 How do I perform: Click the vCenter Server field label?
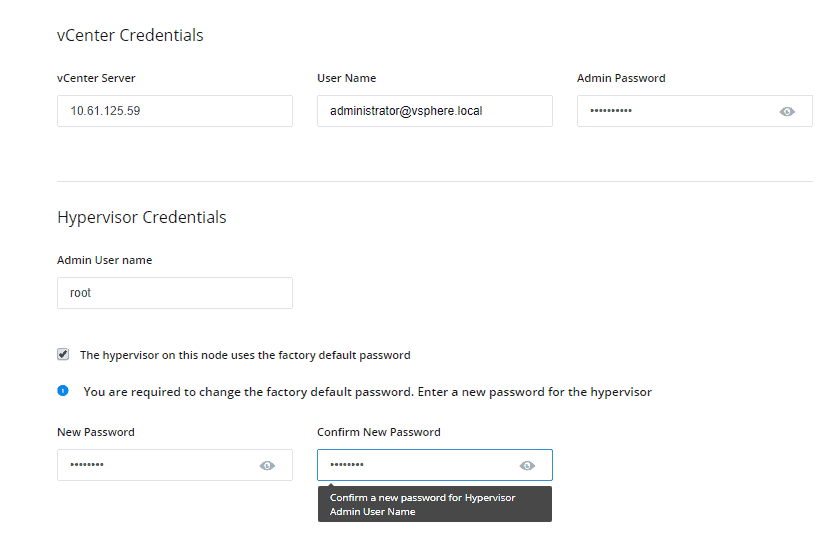point(96,78)
